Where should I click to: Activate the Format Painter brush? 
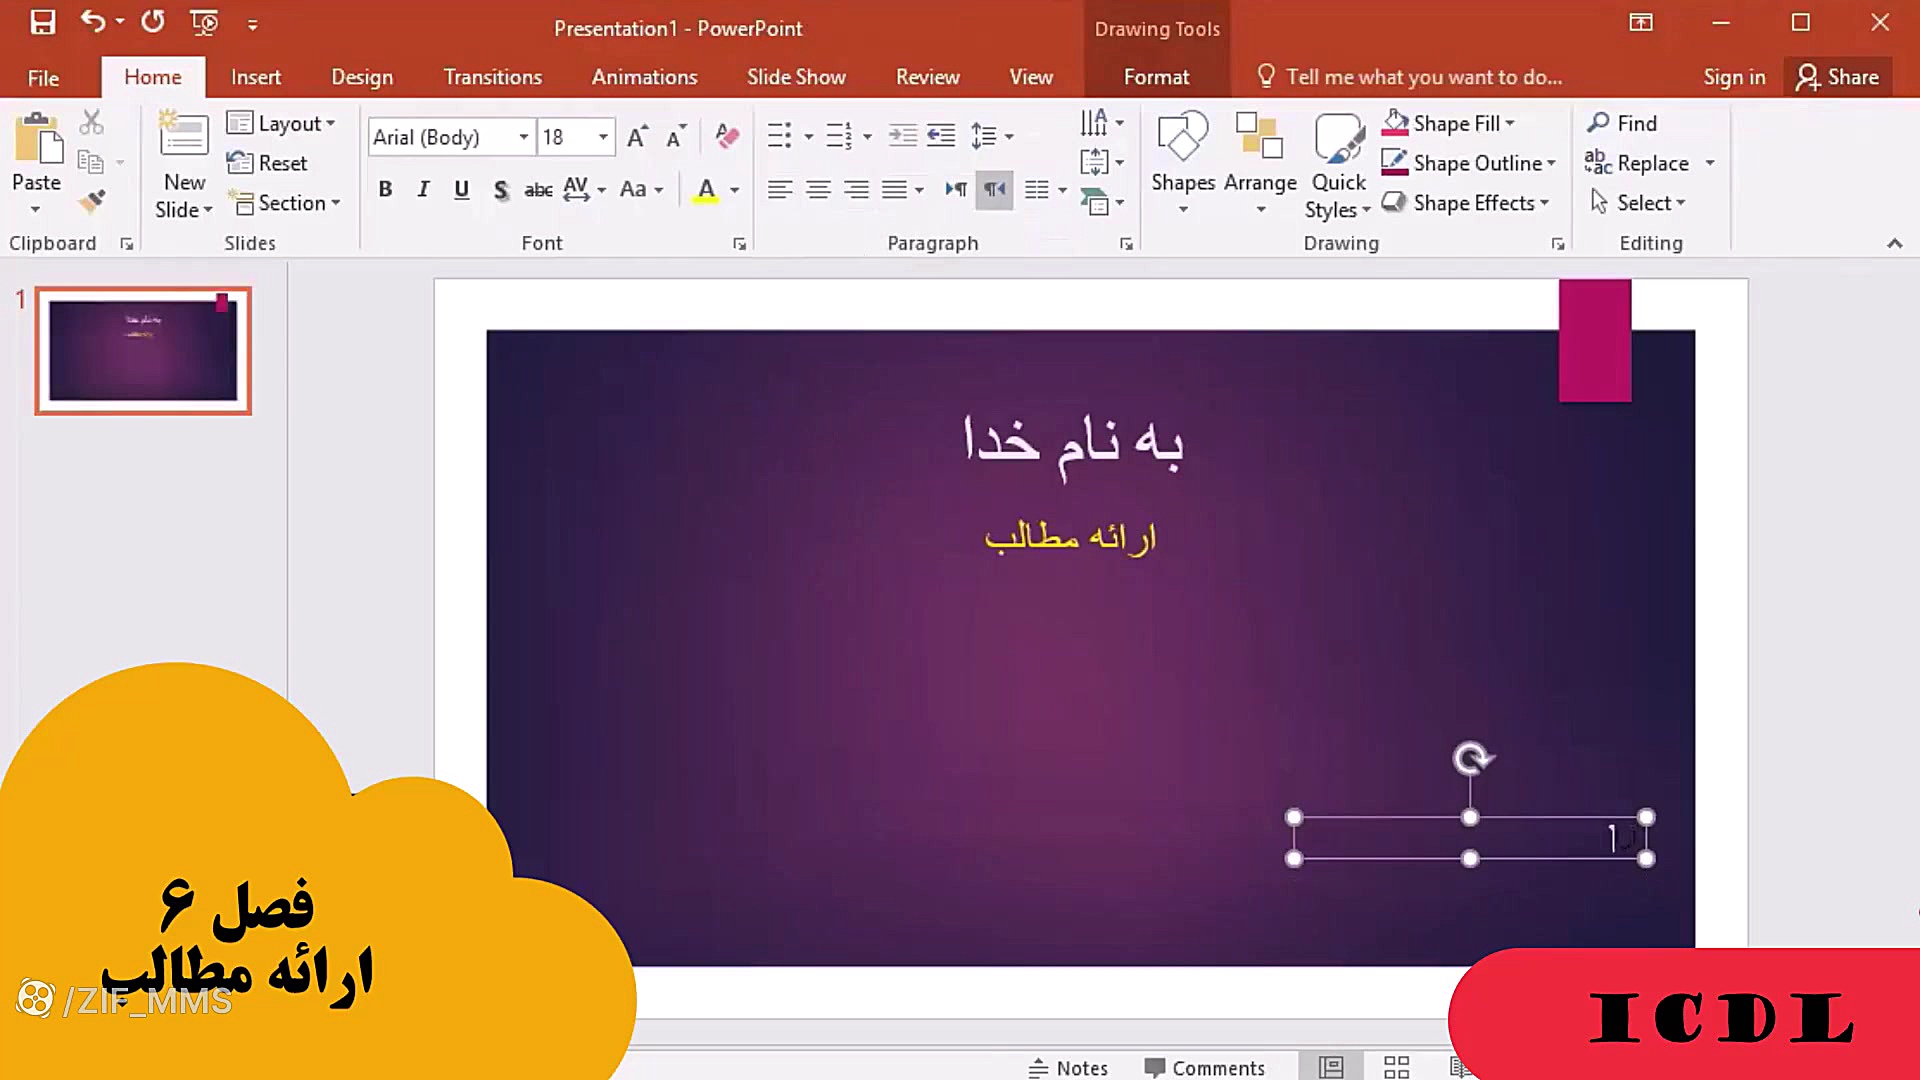pyautogui.click(x=91, y=202)
